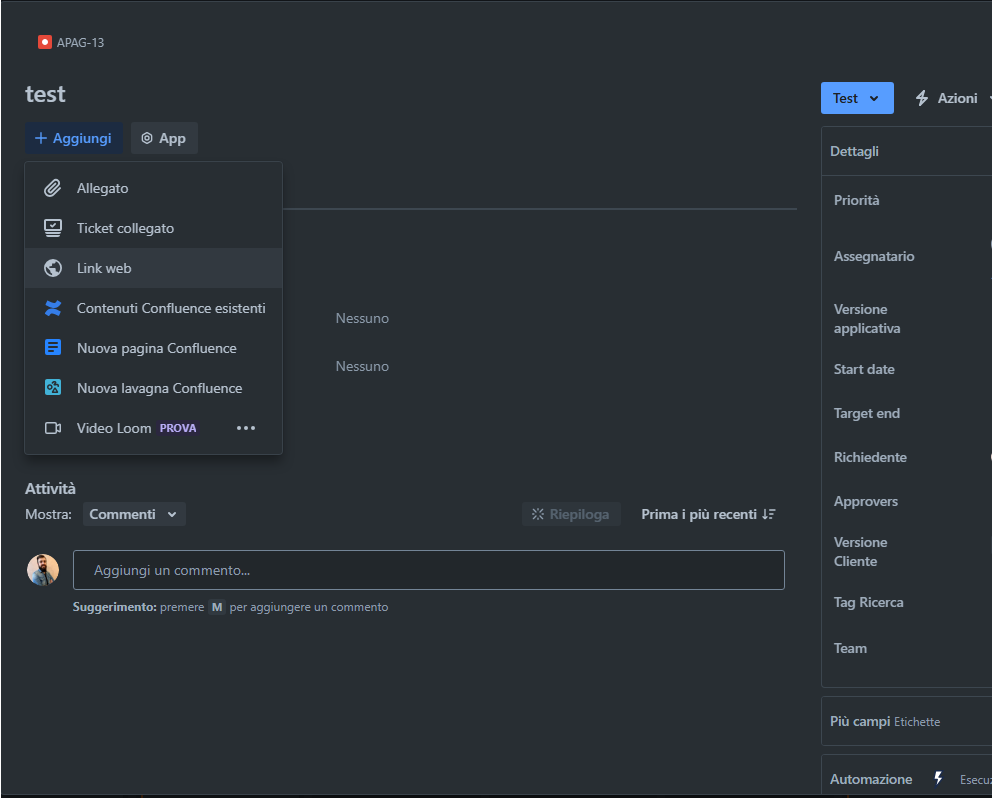The image size is (992, 798).
Task: Expand the Dettagli panel header
Action: [x=906, y=151]
